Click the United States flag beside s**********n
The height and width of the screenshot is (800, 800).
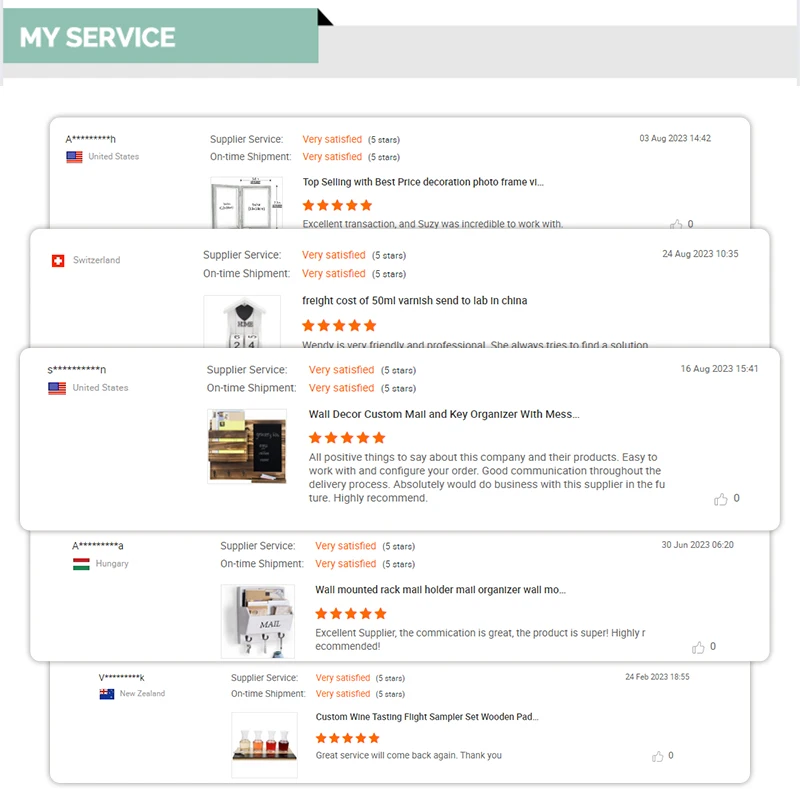point(57,388)
